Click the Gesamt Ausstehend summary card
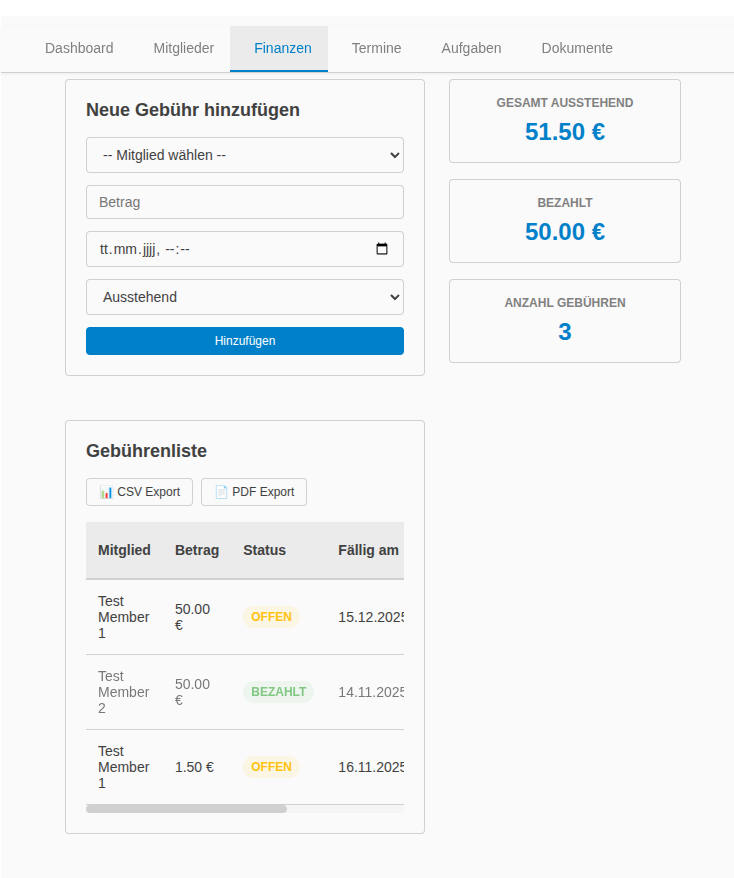734x878 pixels. click(564, 121)
